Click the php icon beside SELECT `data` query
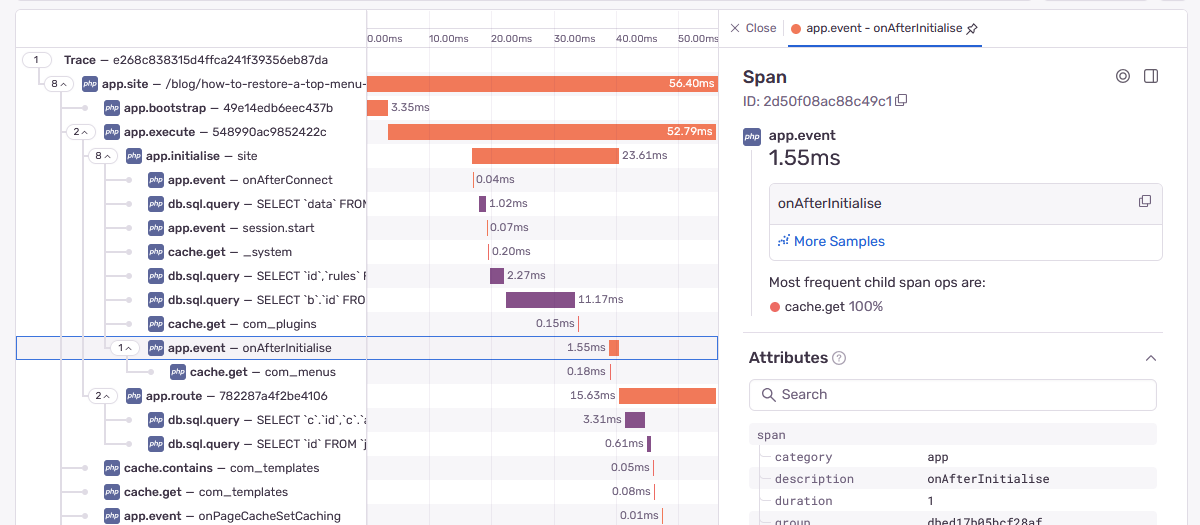 (156, 204)
